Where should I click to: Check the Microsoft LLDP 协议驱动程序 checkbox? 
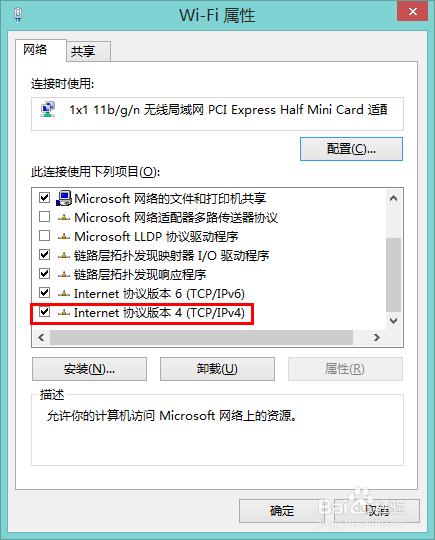click(x=44, y=236)
